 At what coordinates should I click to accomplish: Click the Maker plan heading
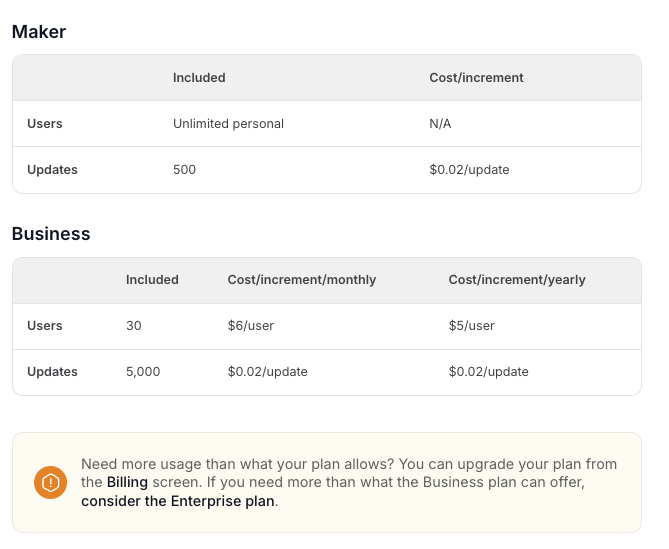coord(39,32)
